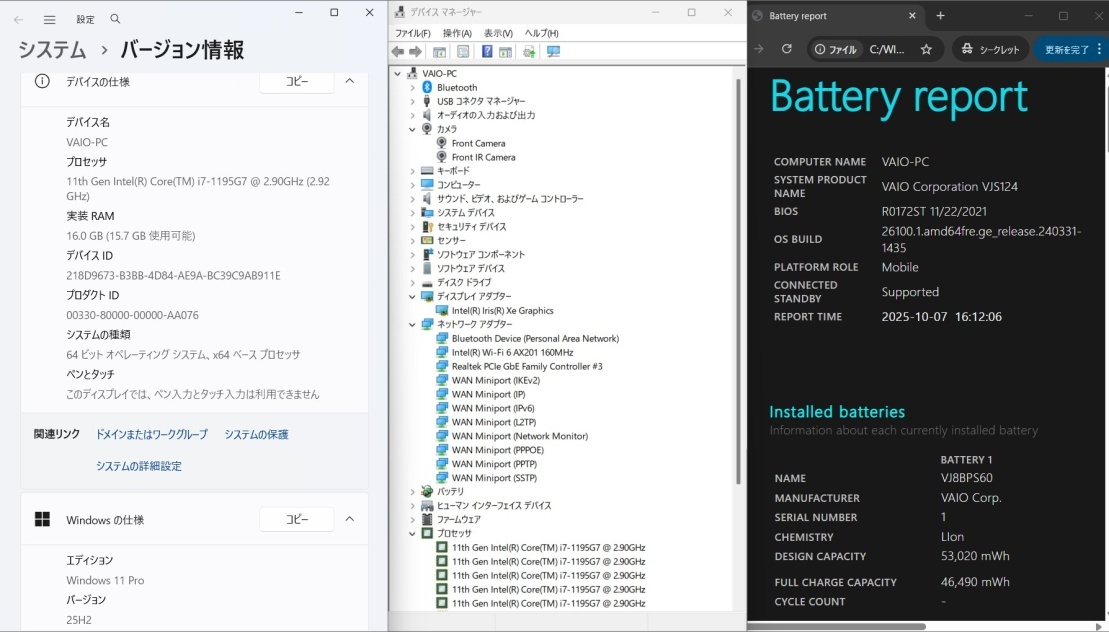The height and width of the screenshot is (632, 1109).
Task: Open the 操作(A) menu
Action: coord(457,33)
